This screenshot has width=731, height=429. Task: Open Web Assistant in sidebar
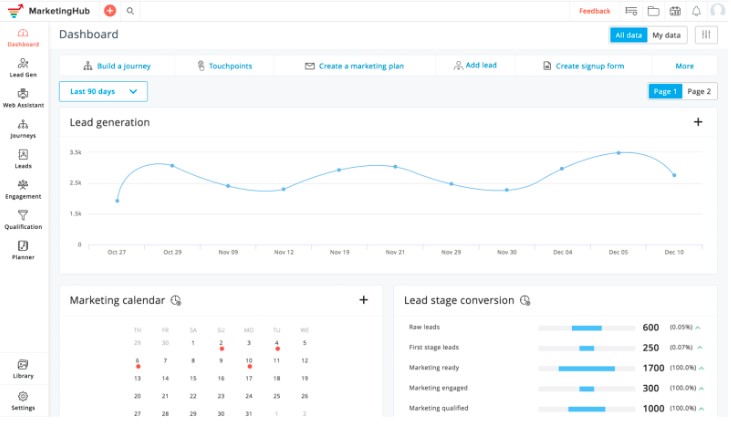coord(23,98)
